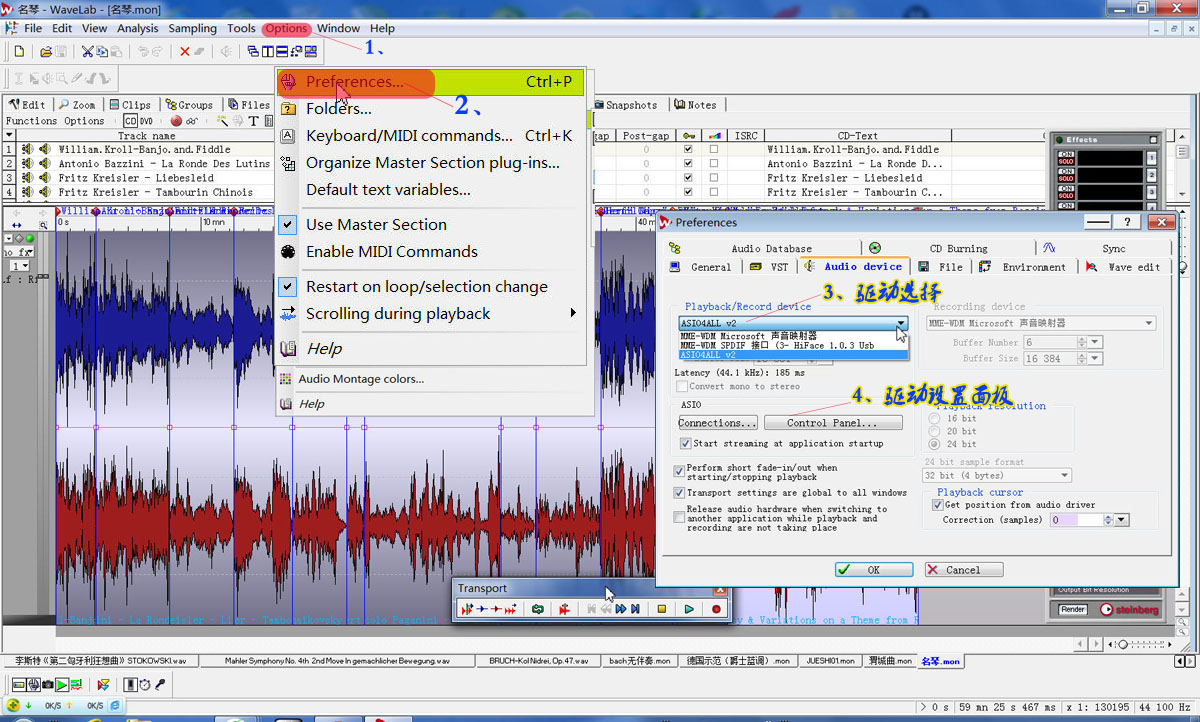Click the fast forward icon in Transport

tap(621, 609)
